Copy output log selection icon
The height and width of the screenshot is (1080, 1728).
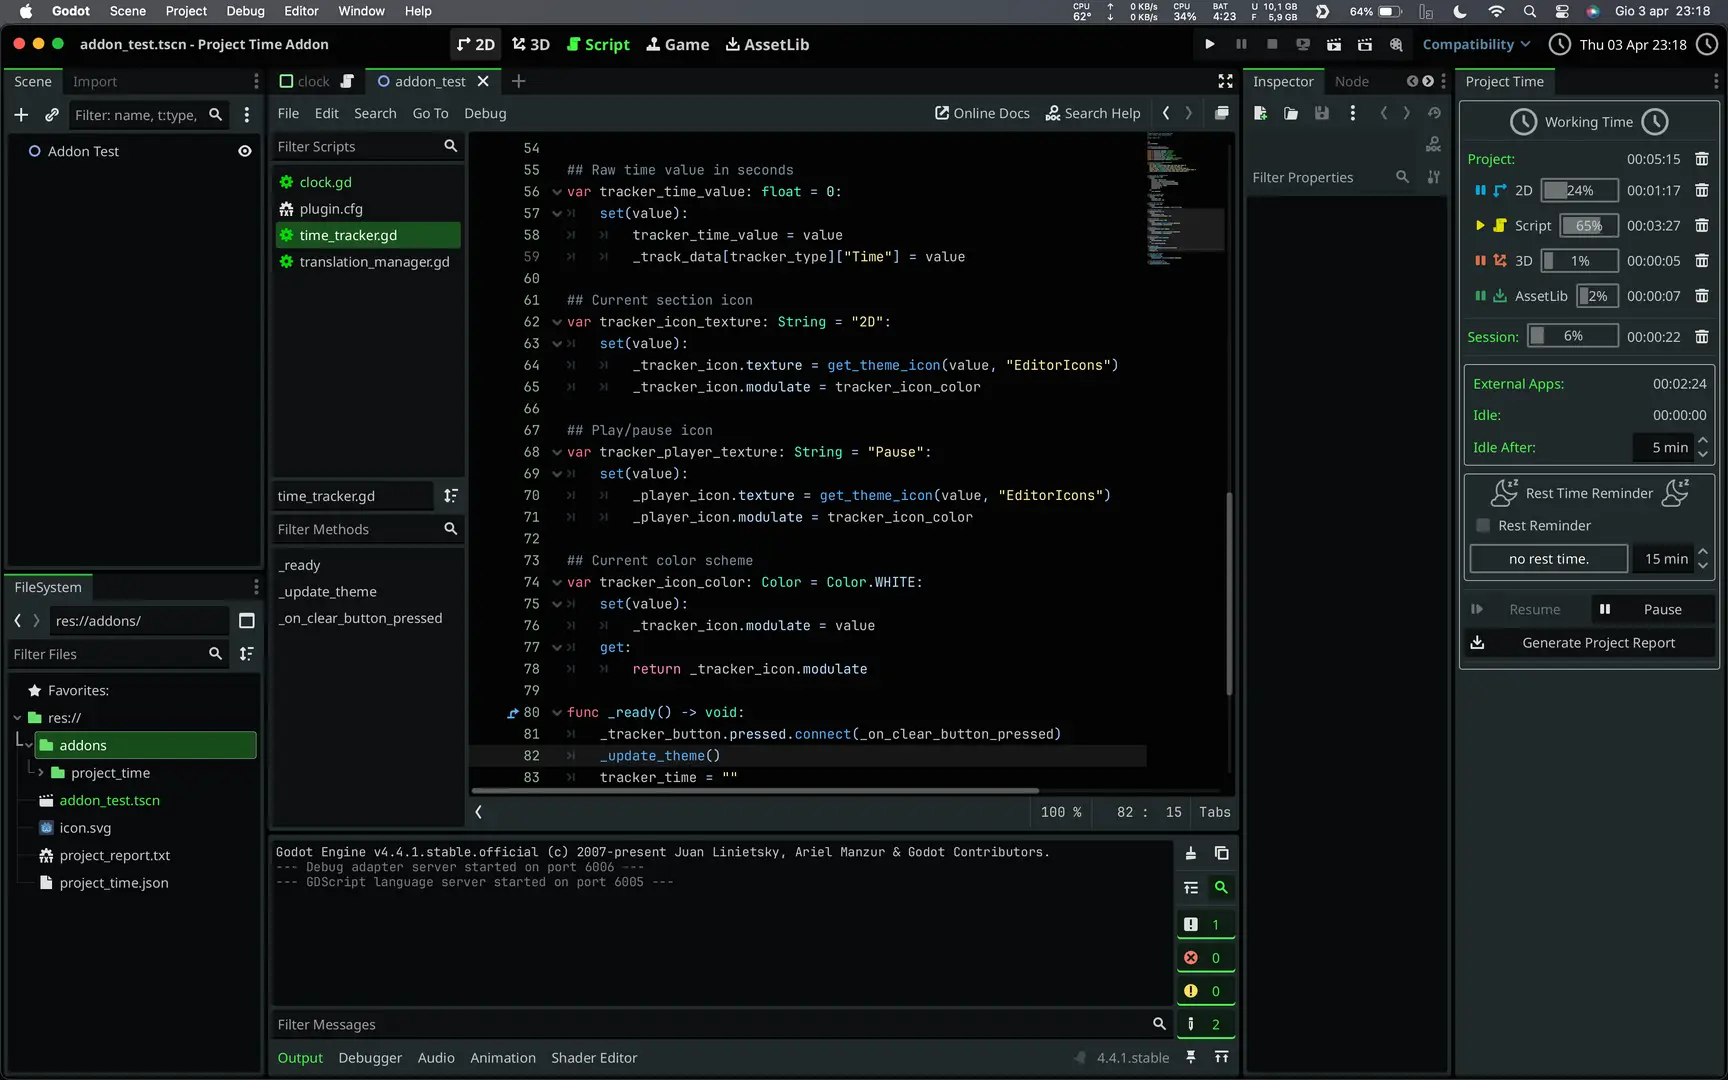coord(1221,853)
